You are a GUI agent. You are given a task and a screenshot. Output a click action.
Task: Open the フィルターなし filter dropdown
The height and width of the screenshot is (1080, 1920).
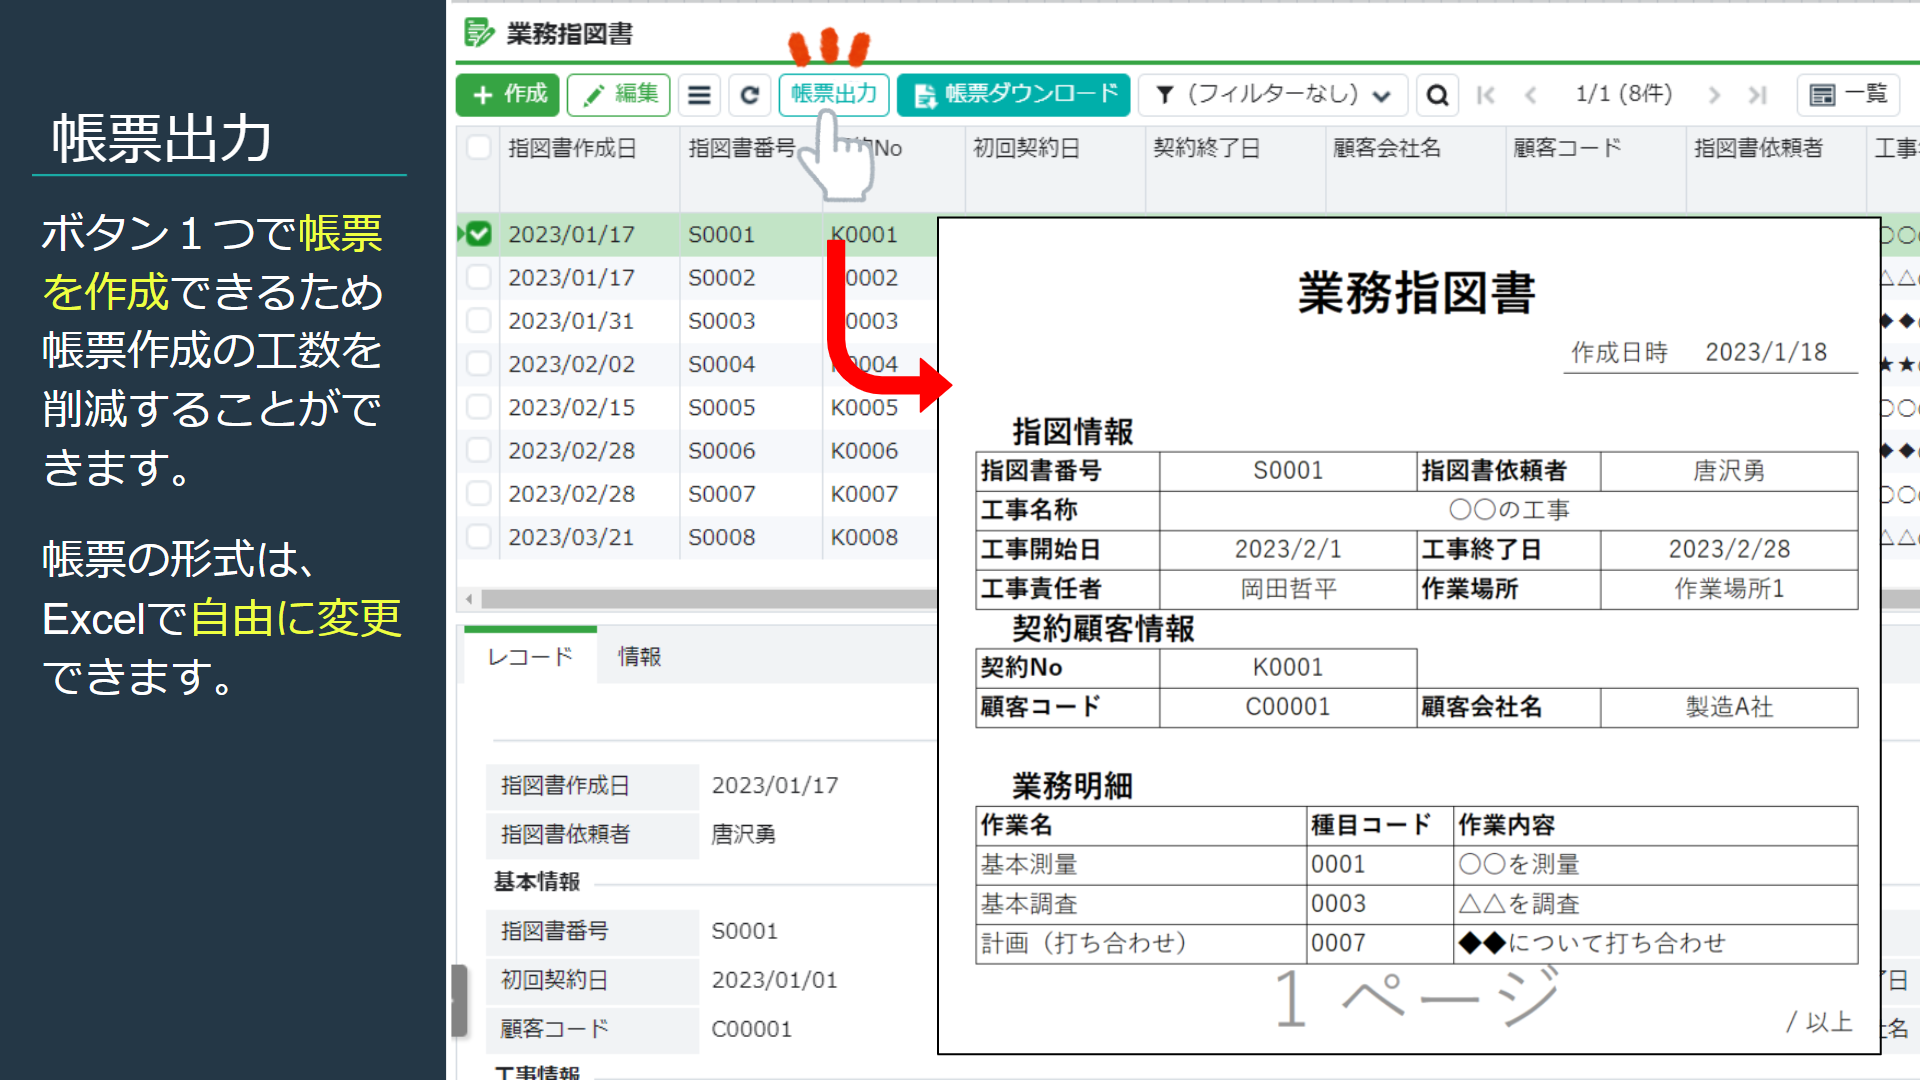1273,95
